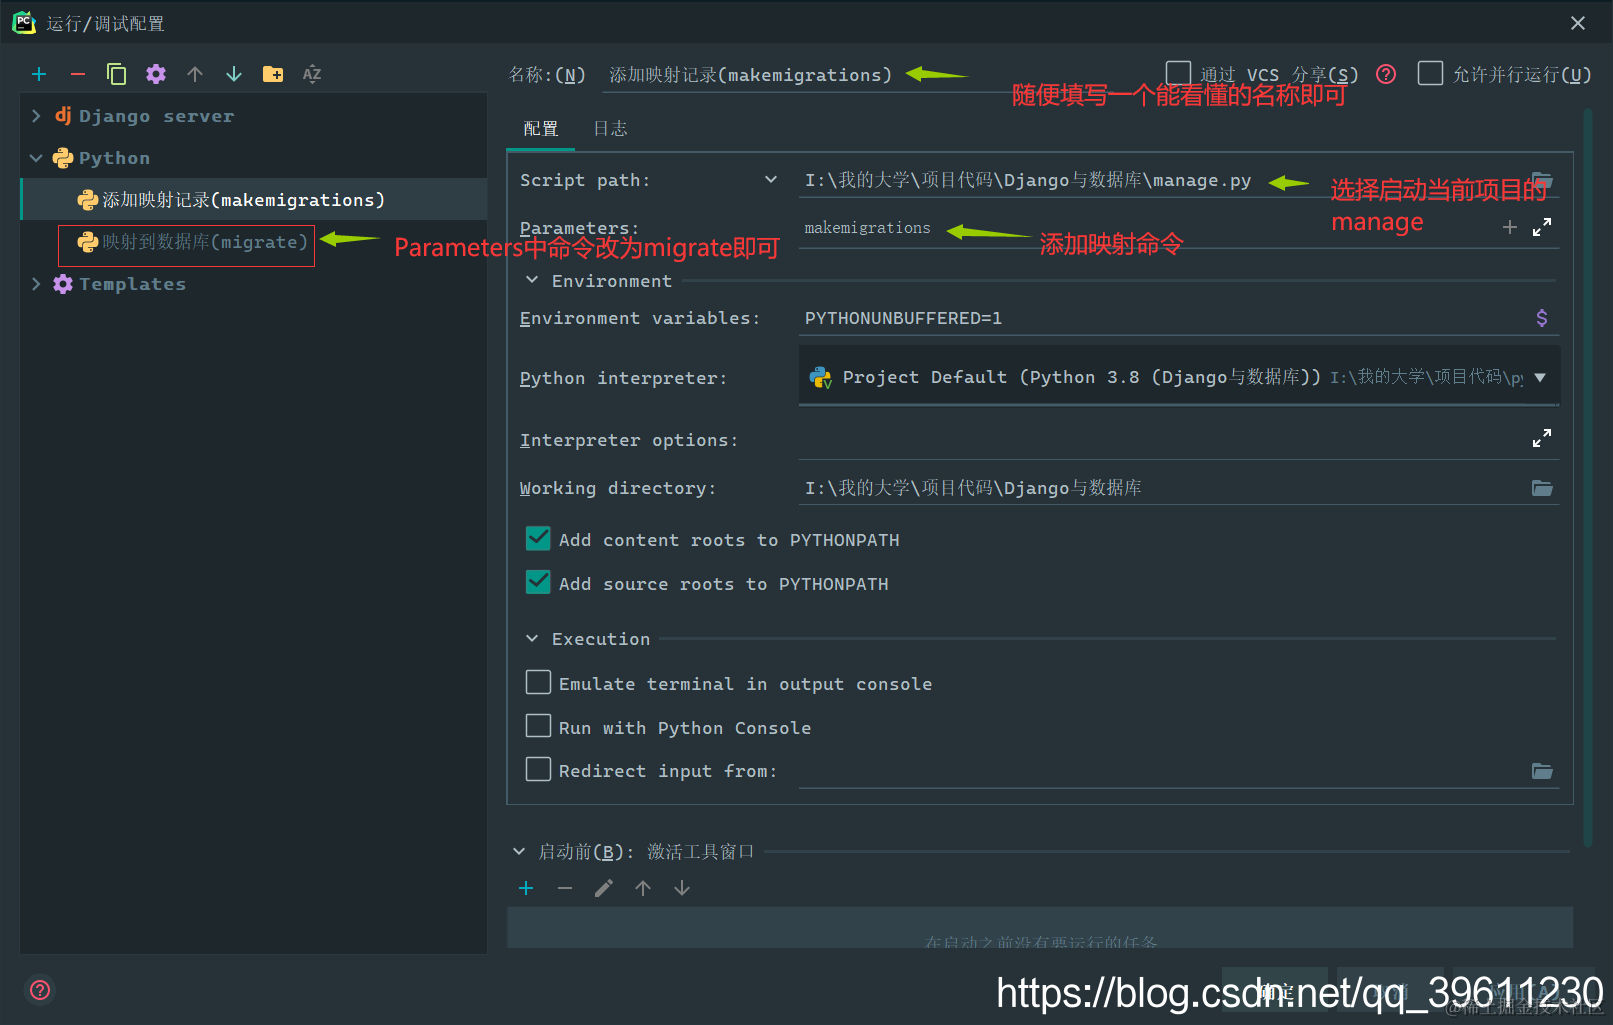The height and width of the screenshot is (1025, 1613).
Task: Open help for VCS sharing option
Action: coord(1386,74)
